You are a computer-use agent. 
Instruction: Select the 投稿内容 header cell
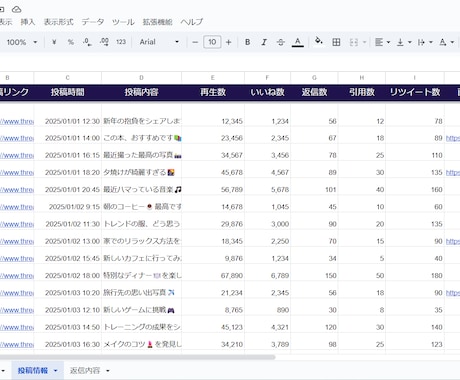(141, 92)
